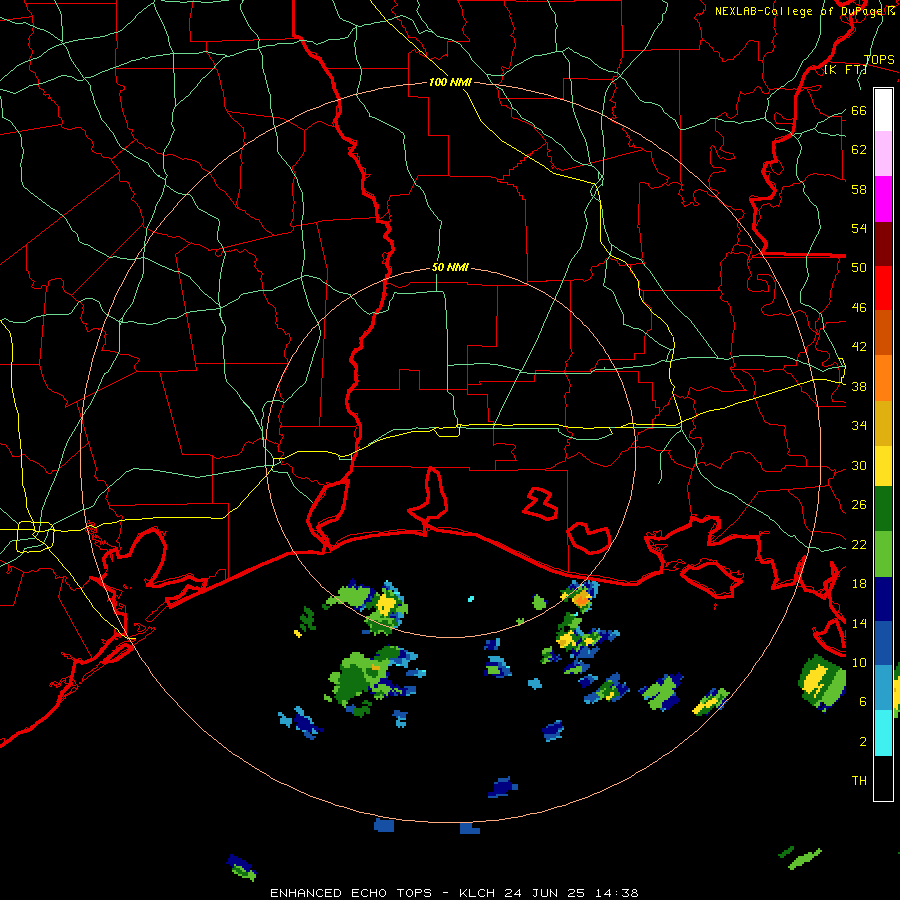Click the dark green legend swatch
900x900 pixels.
tap(883, 509)
